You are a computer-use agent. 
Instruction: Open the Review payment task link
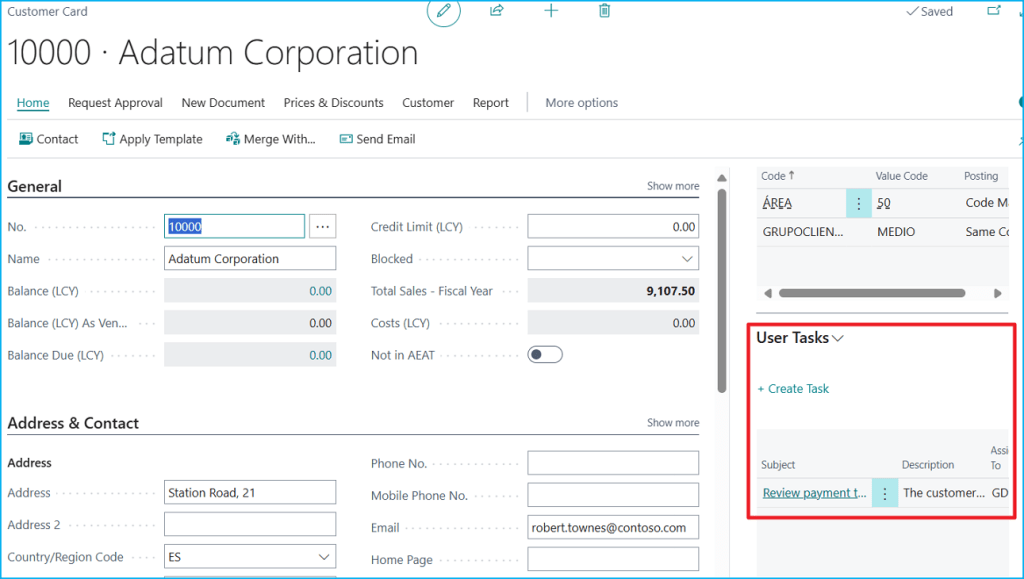(814, 493)
